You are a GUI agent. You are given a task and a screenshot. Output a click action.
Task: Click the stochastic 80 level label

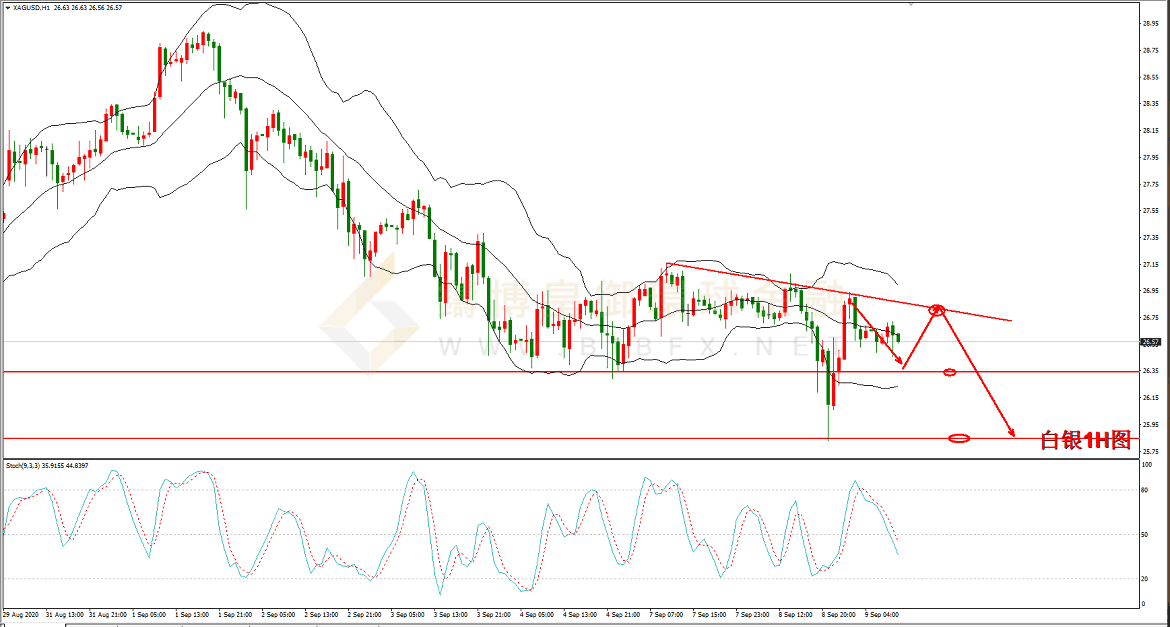(x=1146, y=491)
